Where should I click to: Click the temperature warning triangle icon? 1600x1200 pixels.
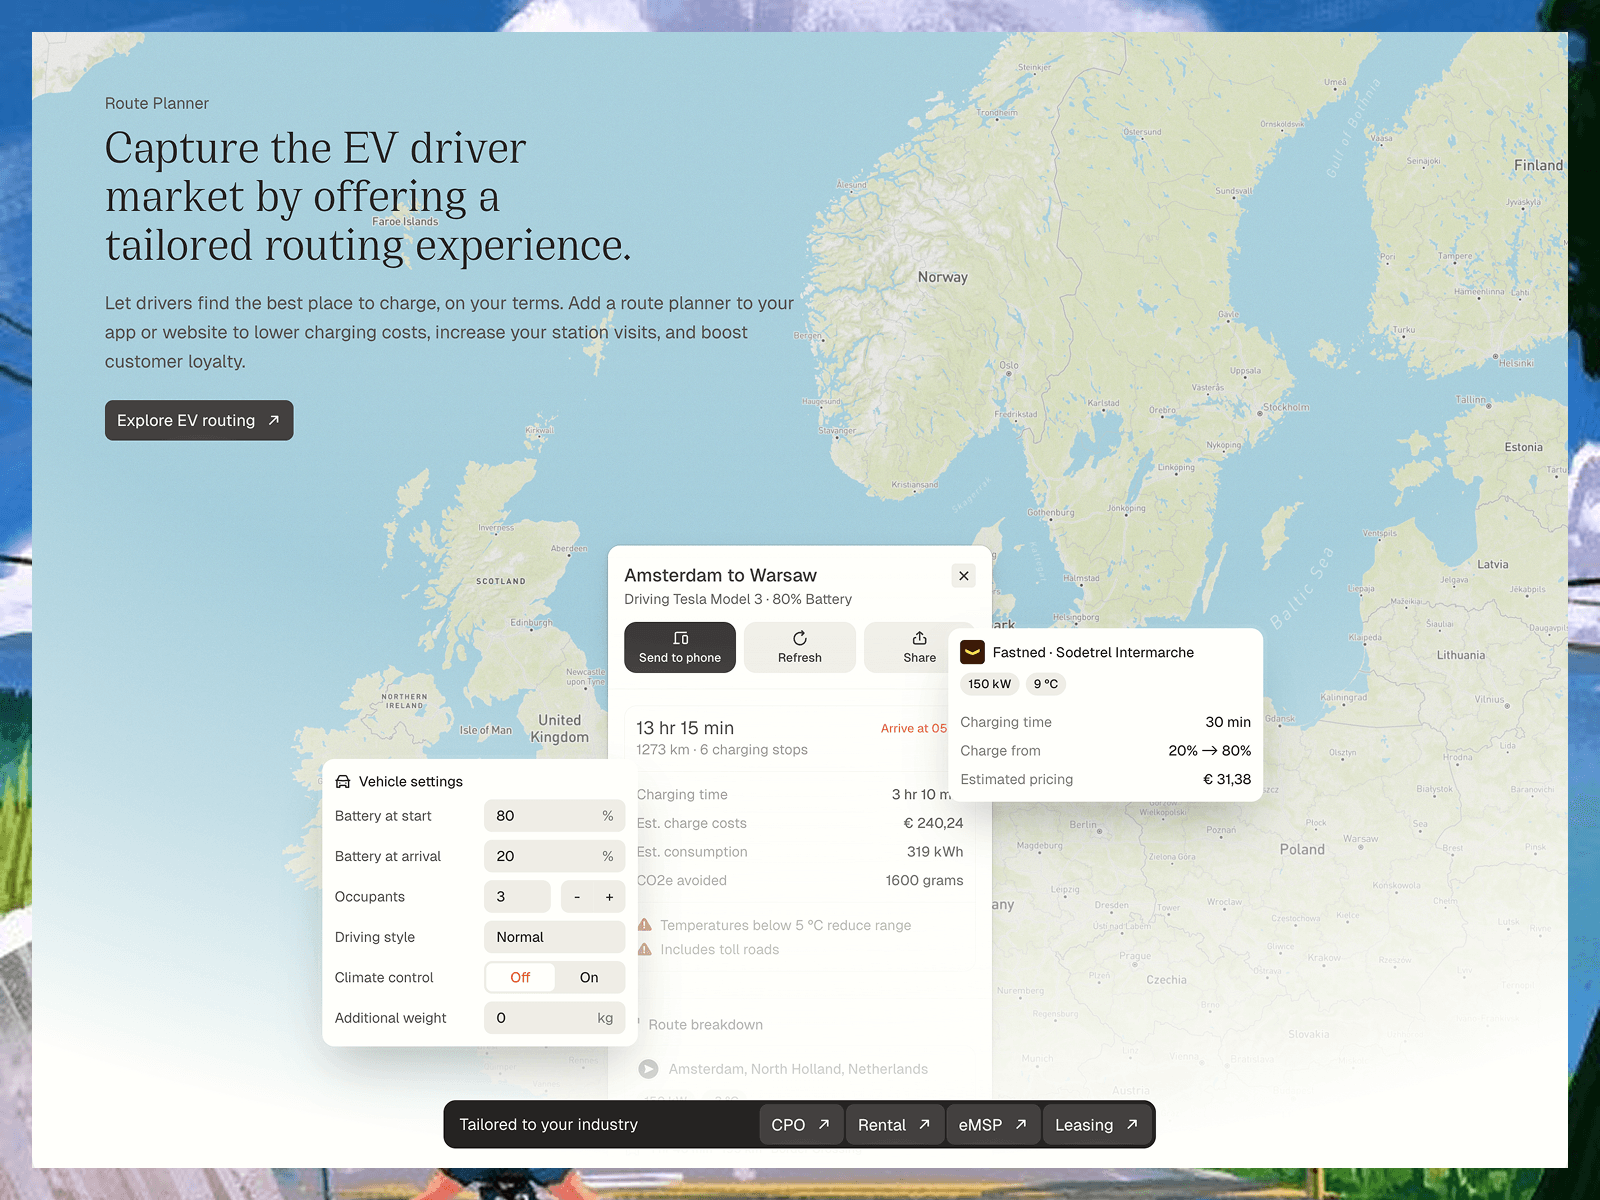pyautogui.click(x=645, y=925)
